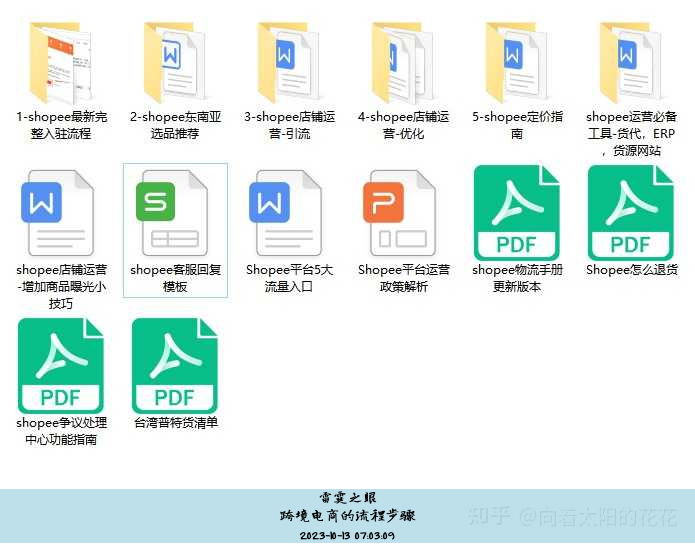695x544 pixels.
Task: Click the label 4-shopee店铺运营-优化
Action: (x=403, y=125)
